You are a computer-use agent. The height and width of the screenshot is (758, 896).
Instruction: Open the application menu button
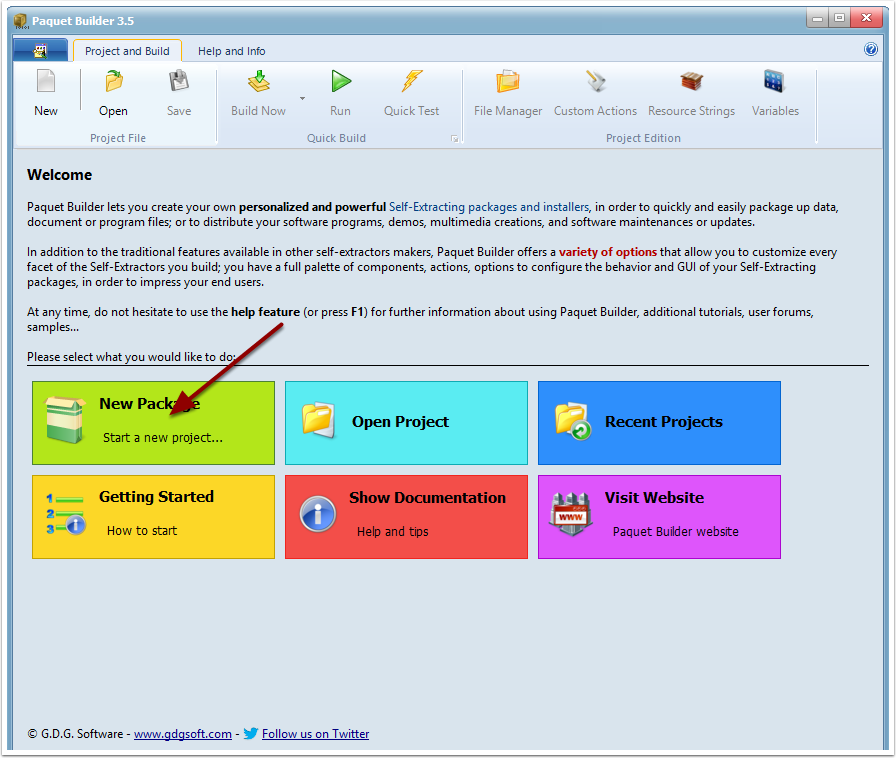[41, 50]
